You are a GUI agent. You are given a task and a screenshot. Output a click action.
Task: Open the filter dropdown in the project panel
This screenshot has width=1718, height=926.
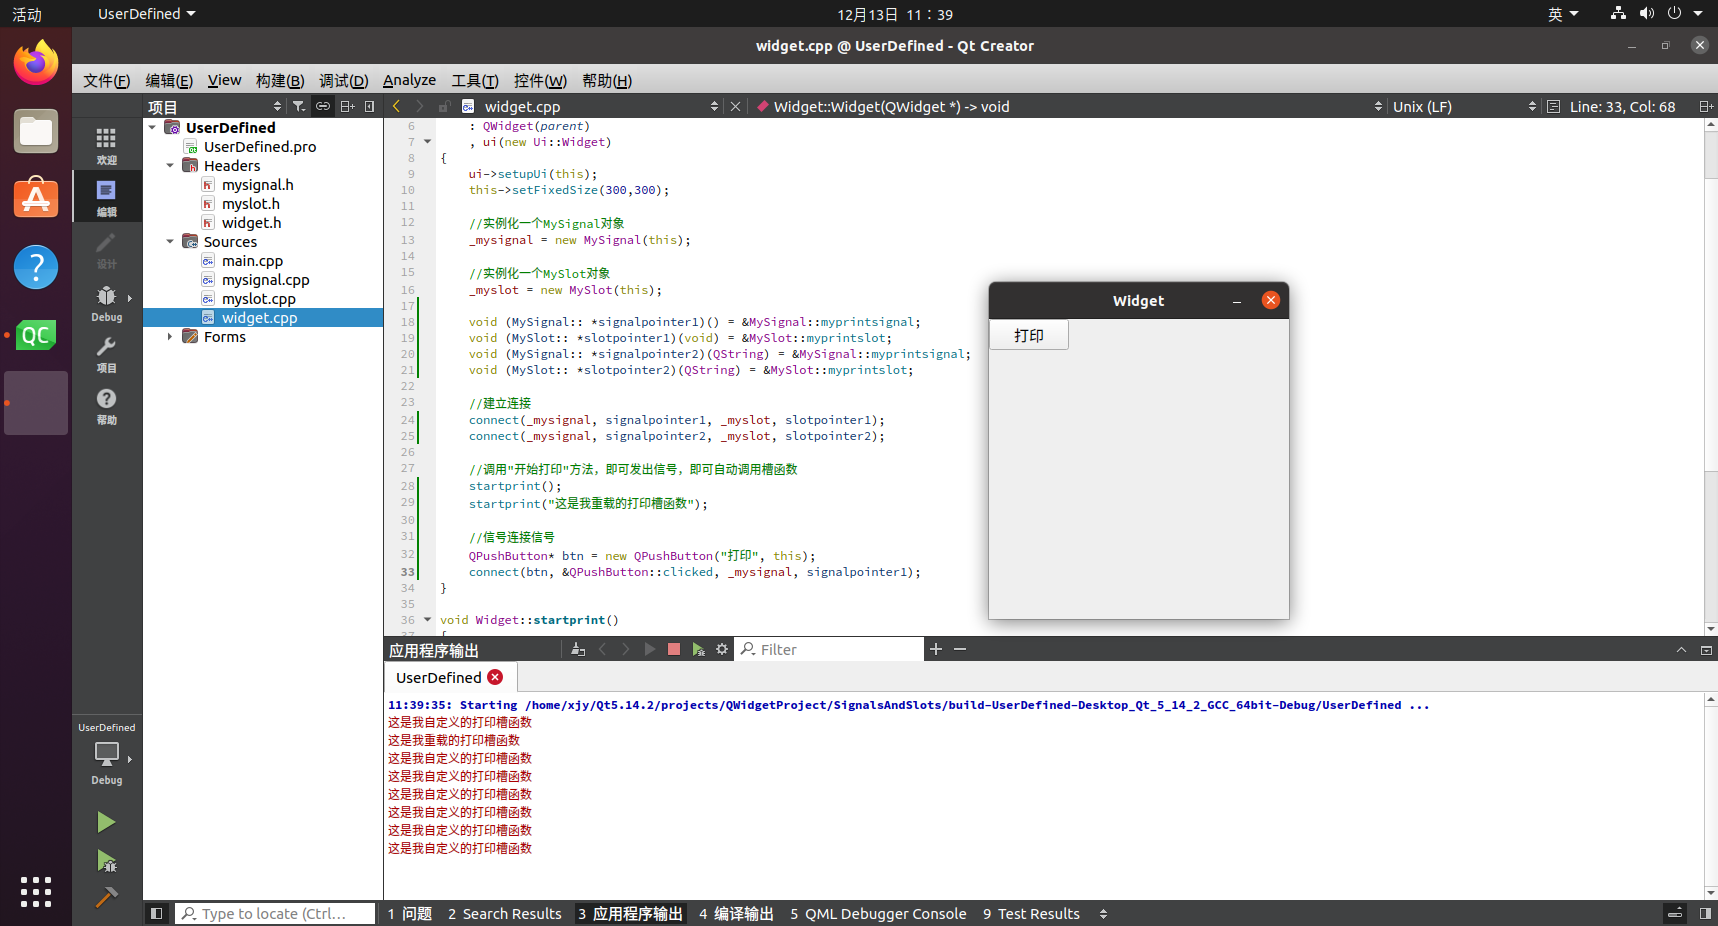(x=298, y=106)
